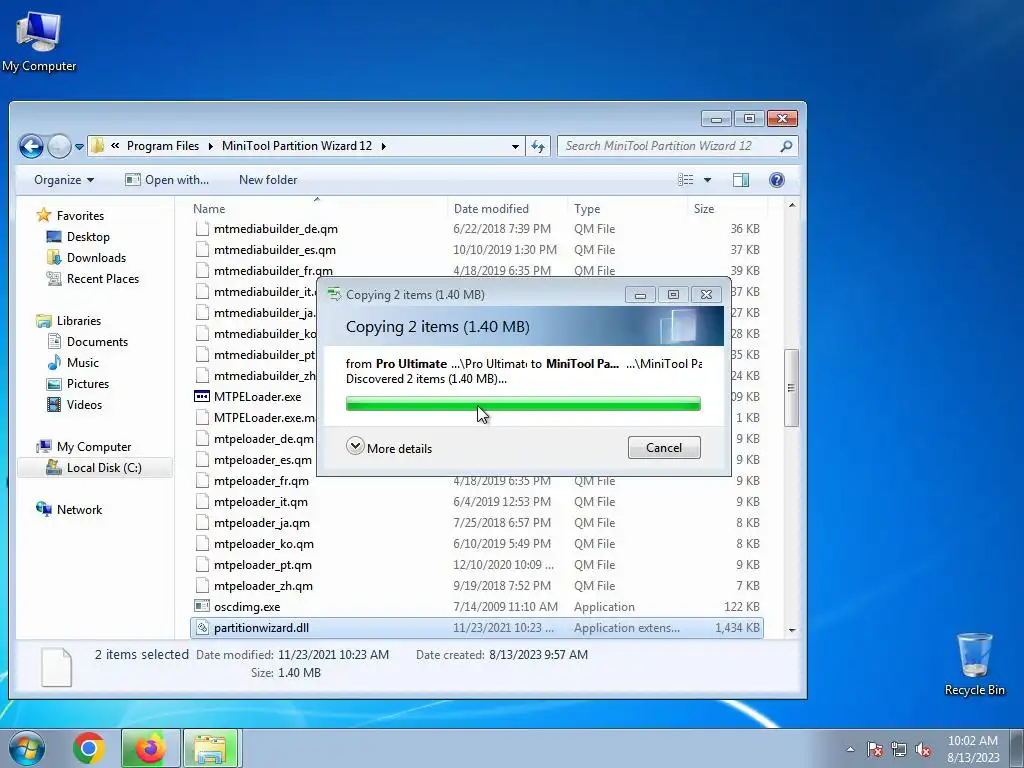Toggle the preview pane icon
The height and width of the screenshot is (768, 1024).
point(741,180)
